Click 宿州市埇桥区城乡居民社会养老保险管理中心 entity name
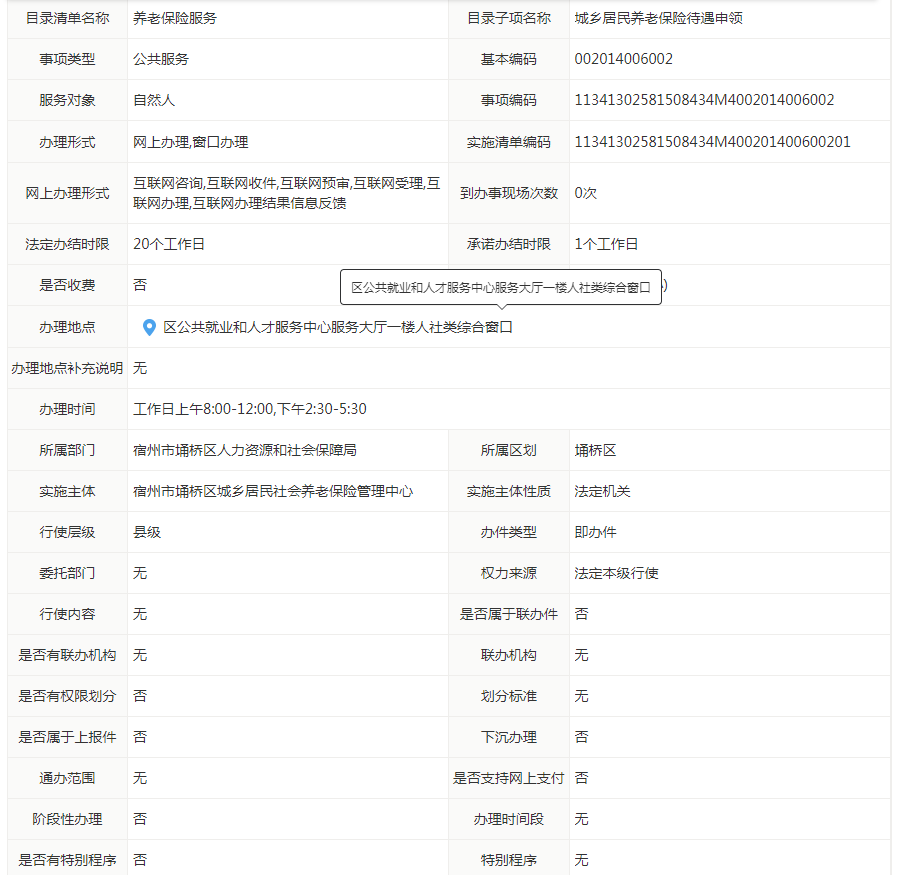Viewport: 903px width, 875px height. tap(273, 491)
